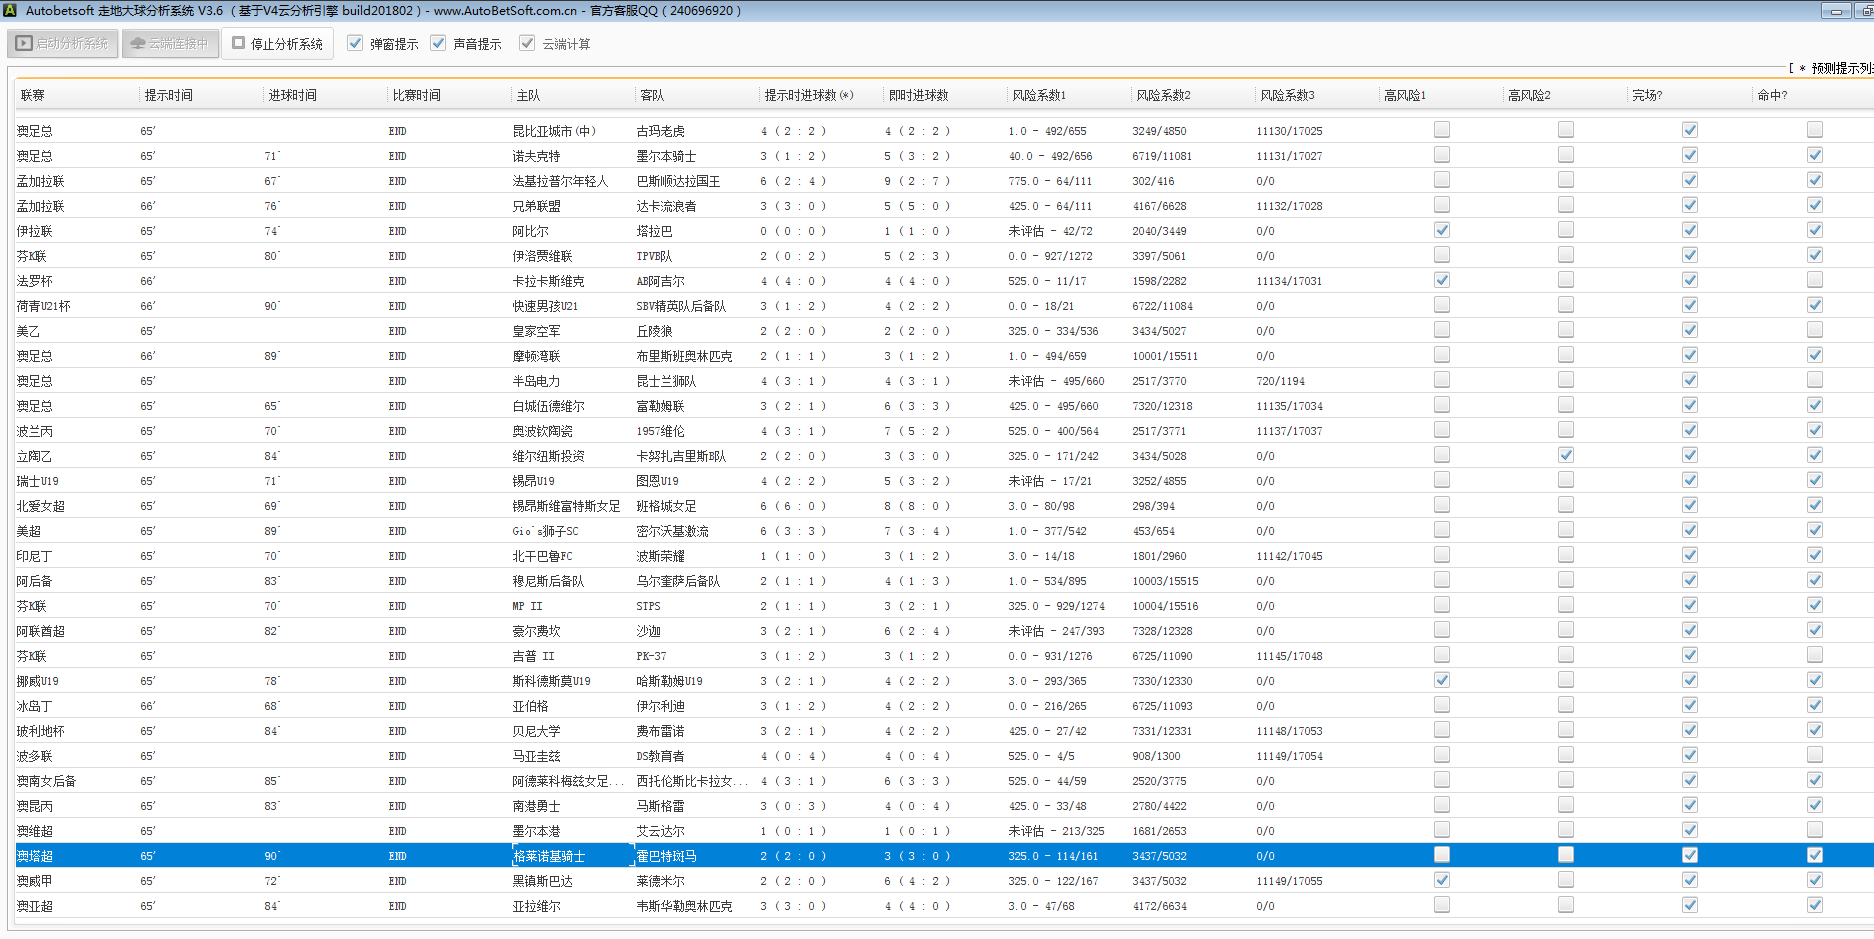The height and width of the screenshot is (939, 1874).
Task: Disable the 声音提示 checkbox
Action: [438, 43]
